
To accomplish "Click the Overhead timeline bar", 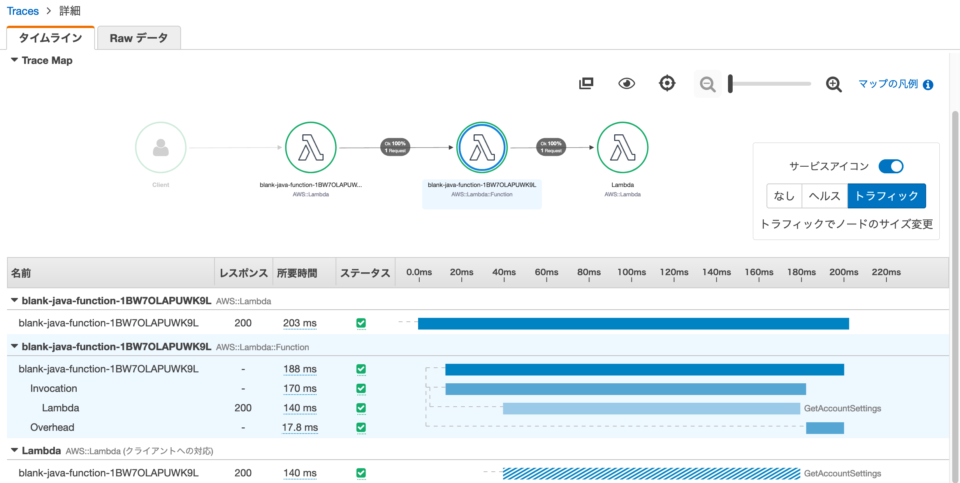I will tap(825, 428).
